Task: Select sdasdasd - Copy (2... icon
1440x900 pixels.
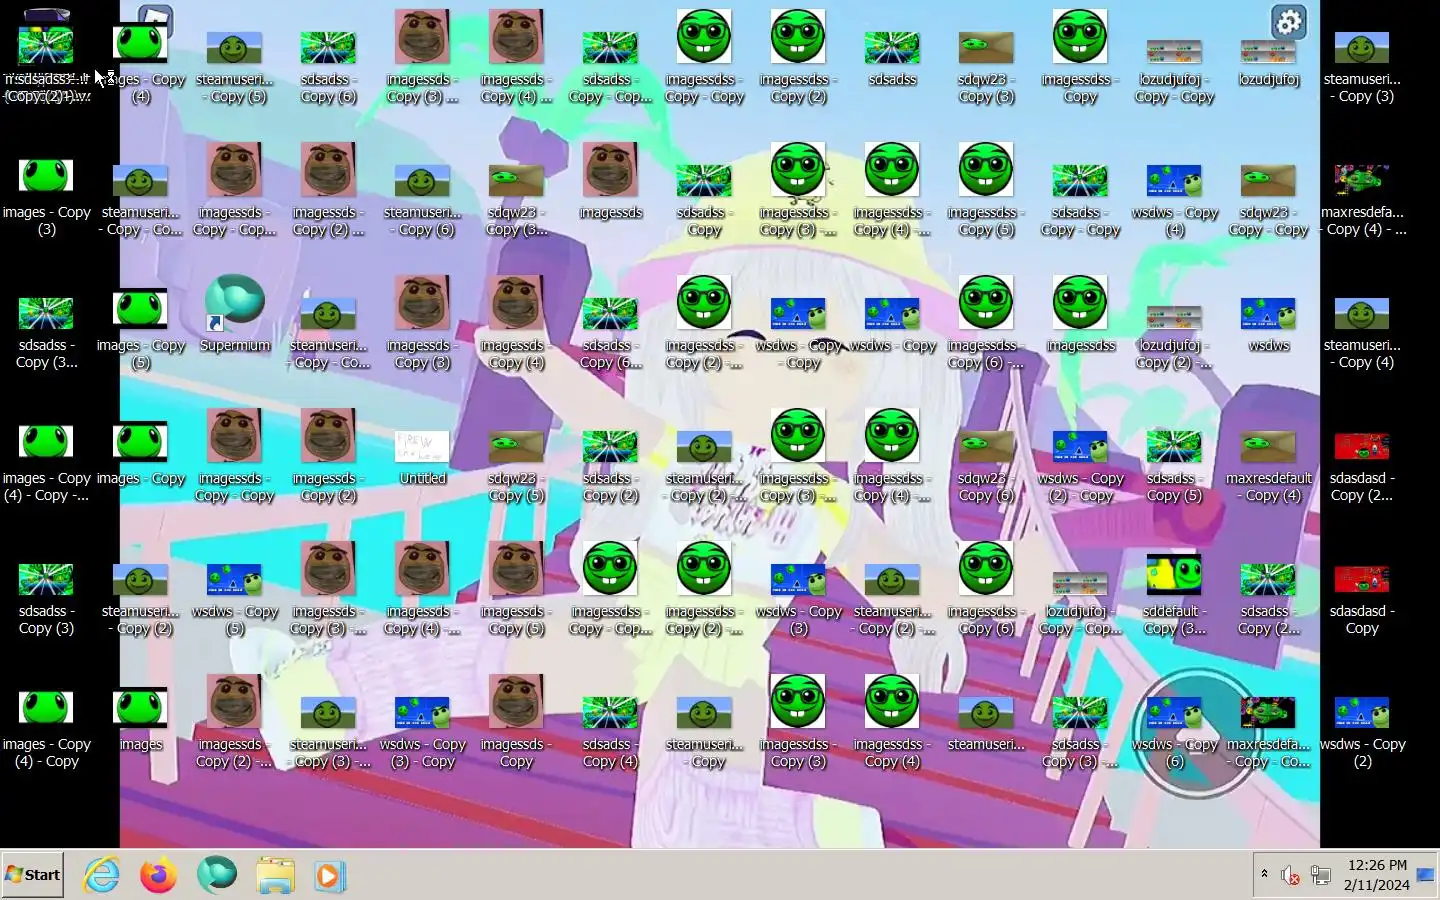Action: pyautogui.click(x=1363, y=466)
